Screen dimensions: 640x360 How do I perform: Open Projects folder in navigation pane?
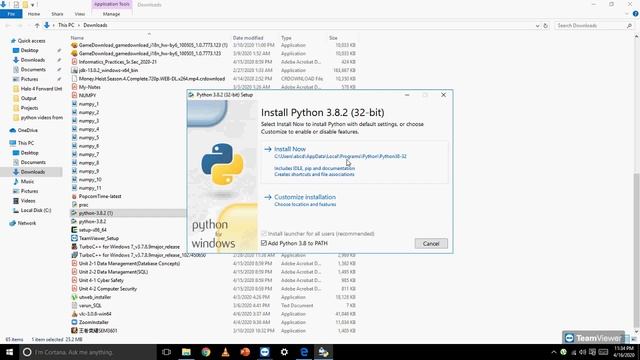tap(29, 108)
